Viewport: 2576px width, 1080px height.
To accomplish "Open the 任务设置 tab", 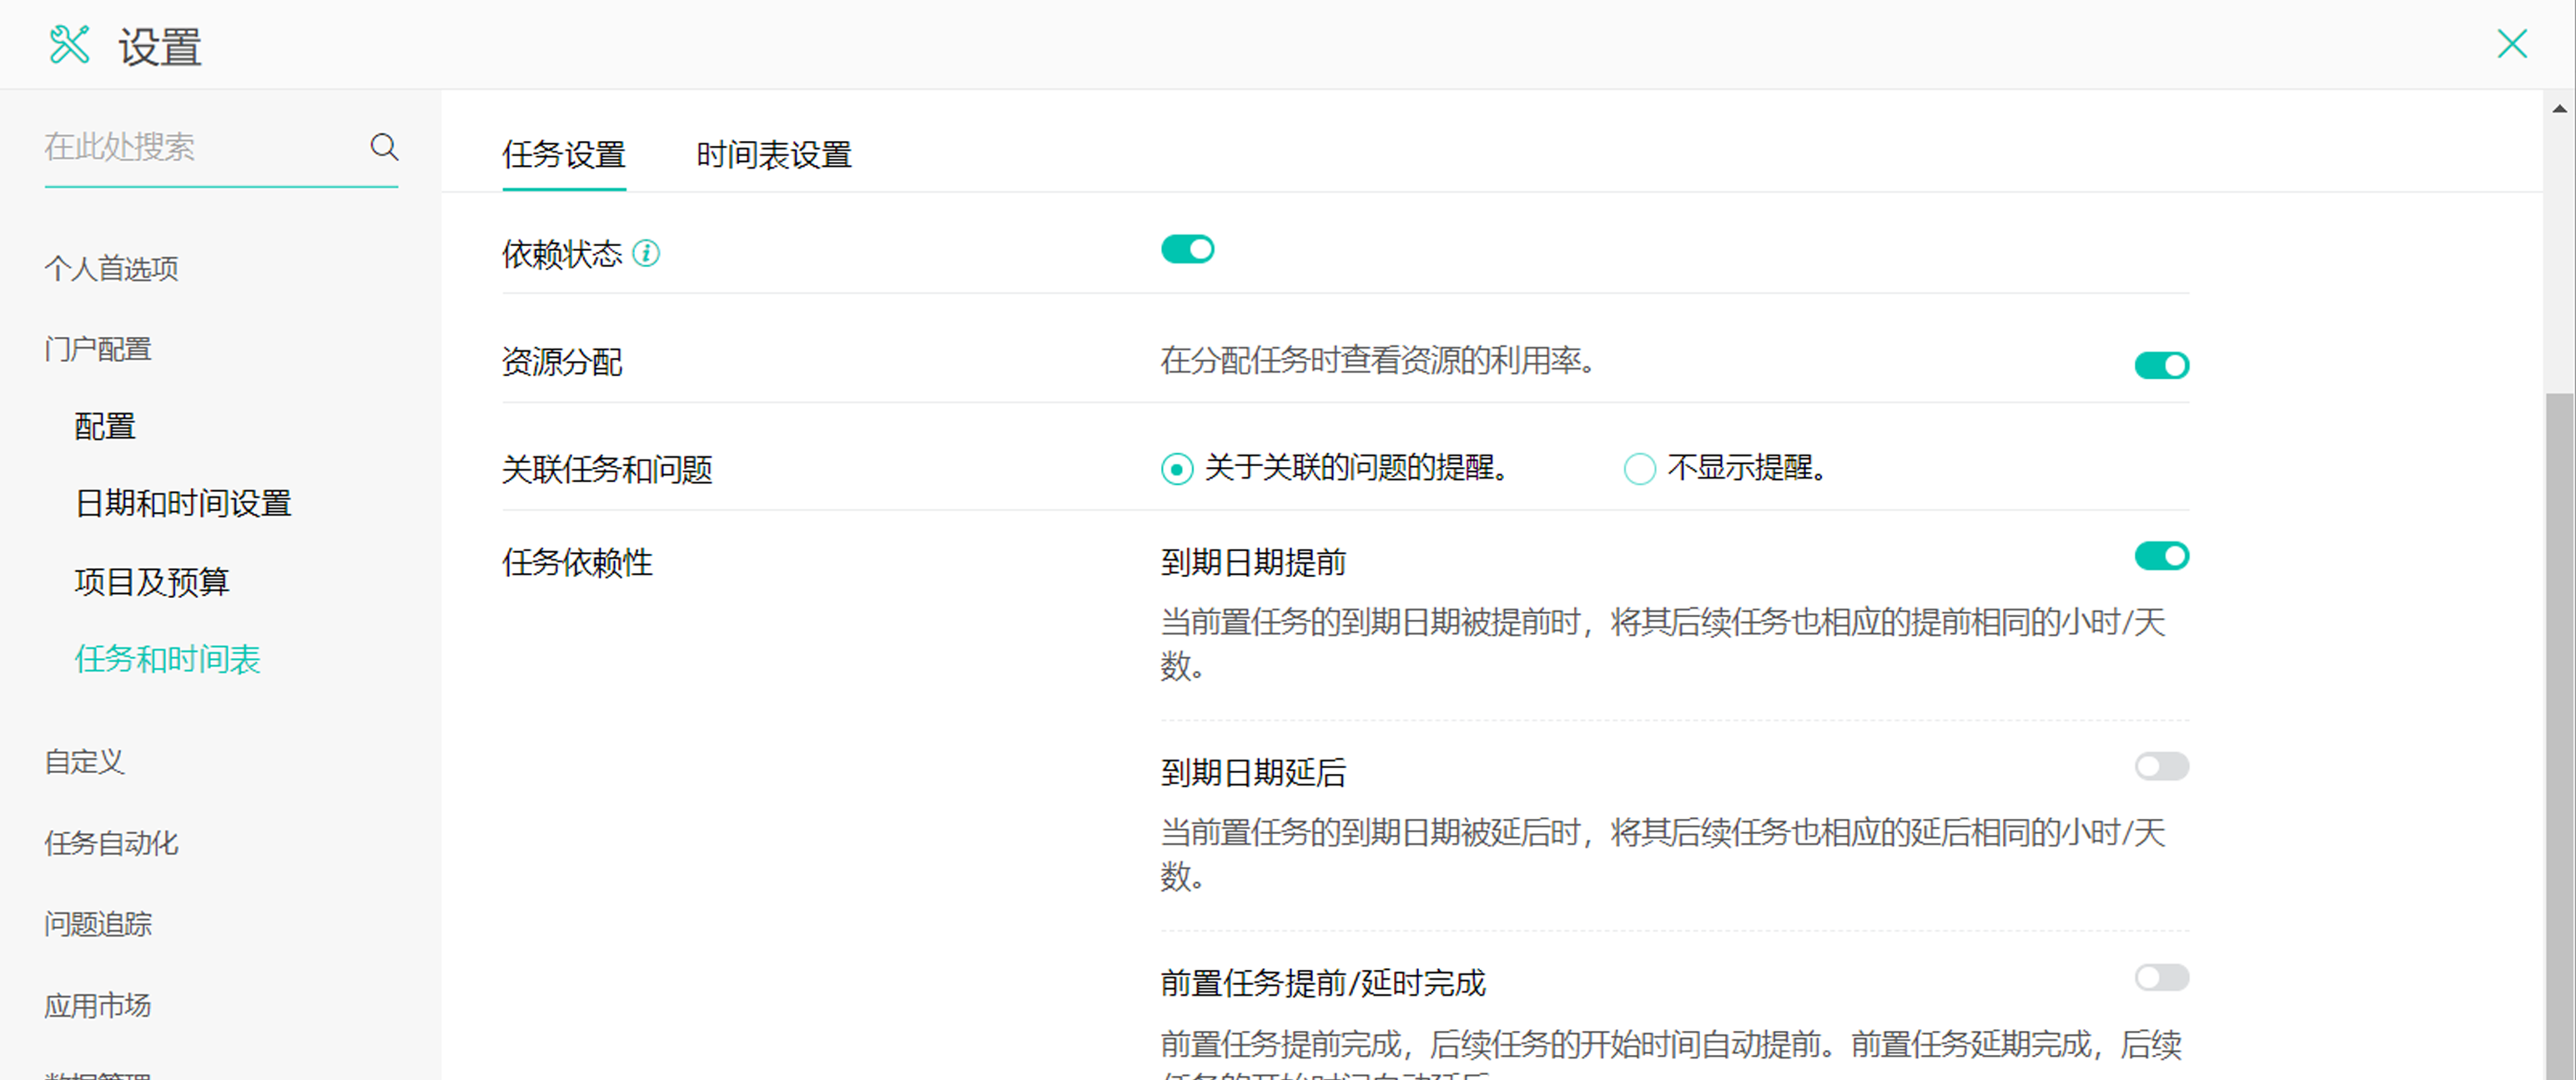I will 563,155.
